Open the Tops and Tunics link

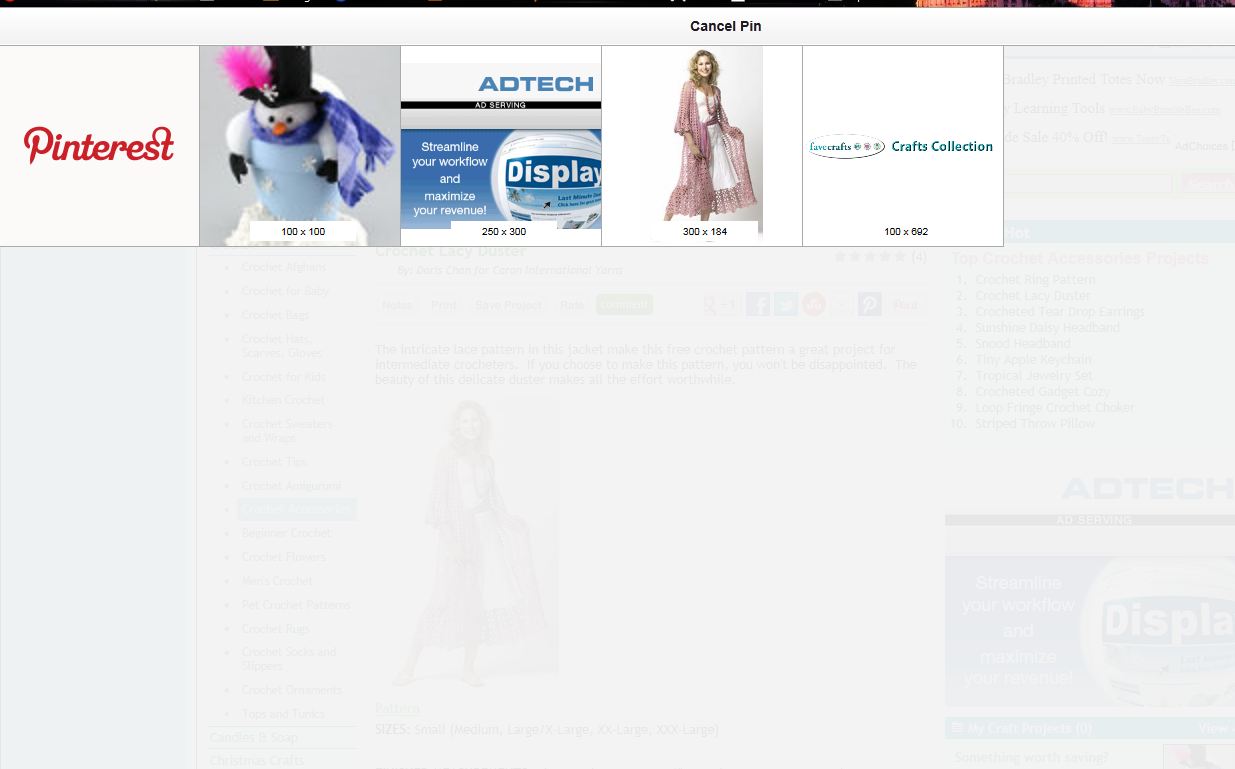[283, 714]
